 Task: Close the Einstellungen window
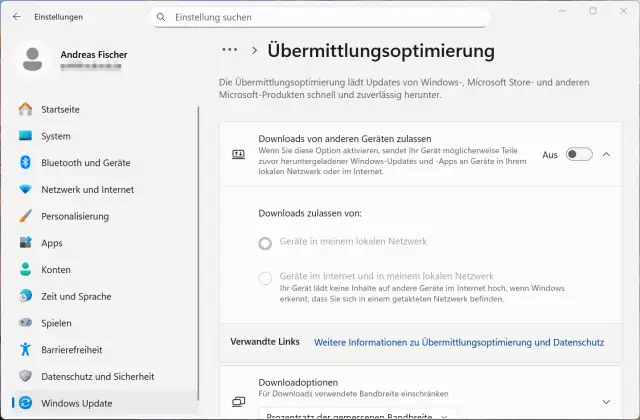click(624, 11)
